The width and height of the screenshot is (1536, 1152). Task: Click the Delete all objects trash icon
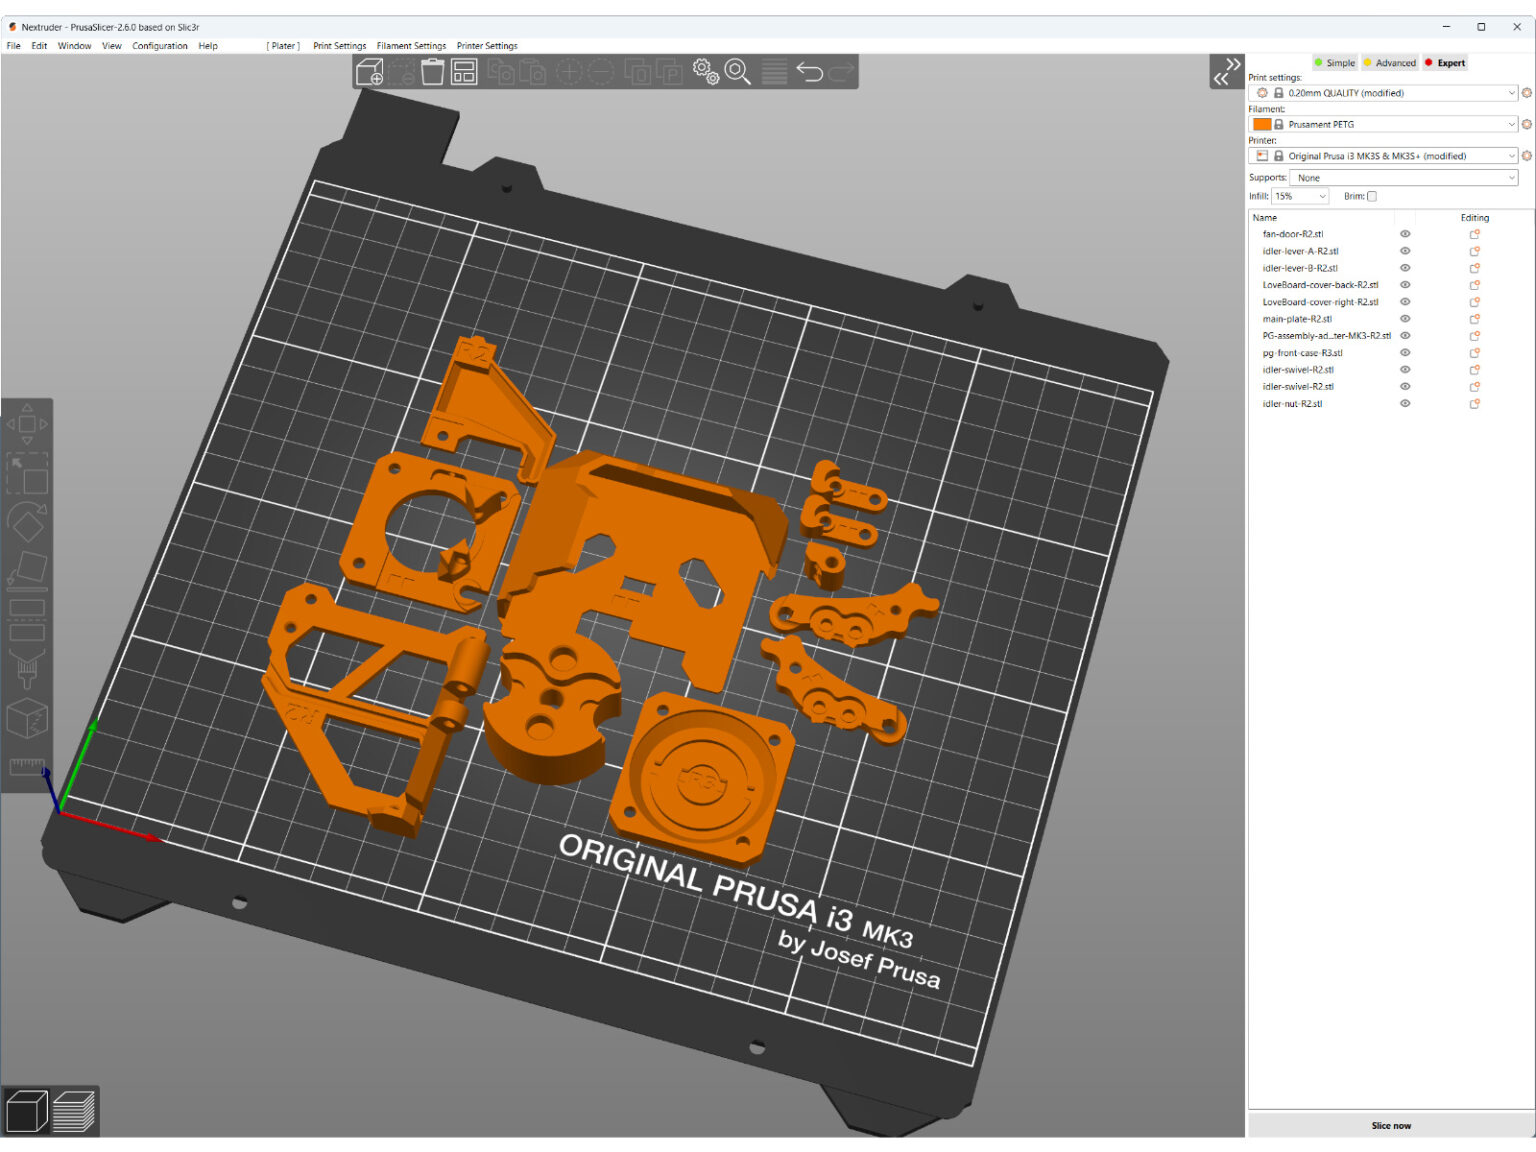pyautogui.click(x=432, y=71)
